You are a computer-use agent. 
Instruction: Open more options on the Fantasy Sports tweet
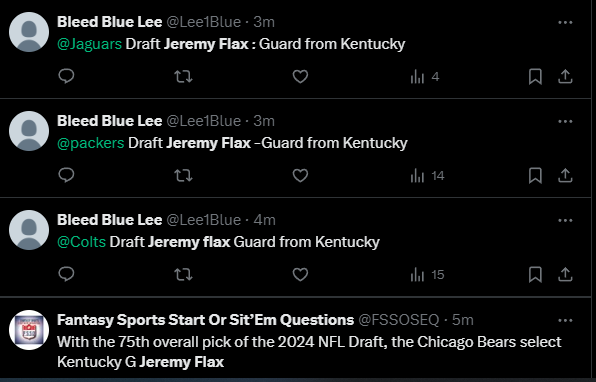pyautogui.click(x=565, y=320)
